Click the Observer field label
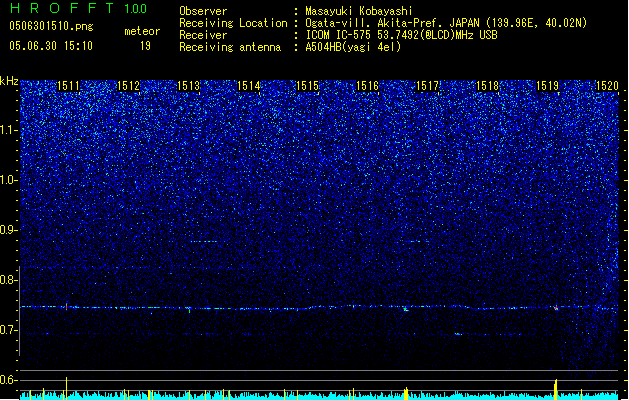 click(x=203, y=11)
